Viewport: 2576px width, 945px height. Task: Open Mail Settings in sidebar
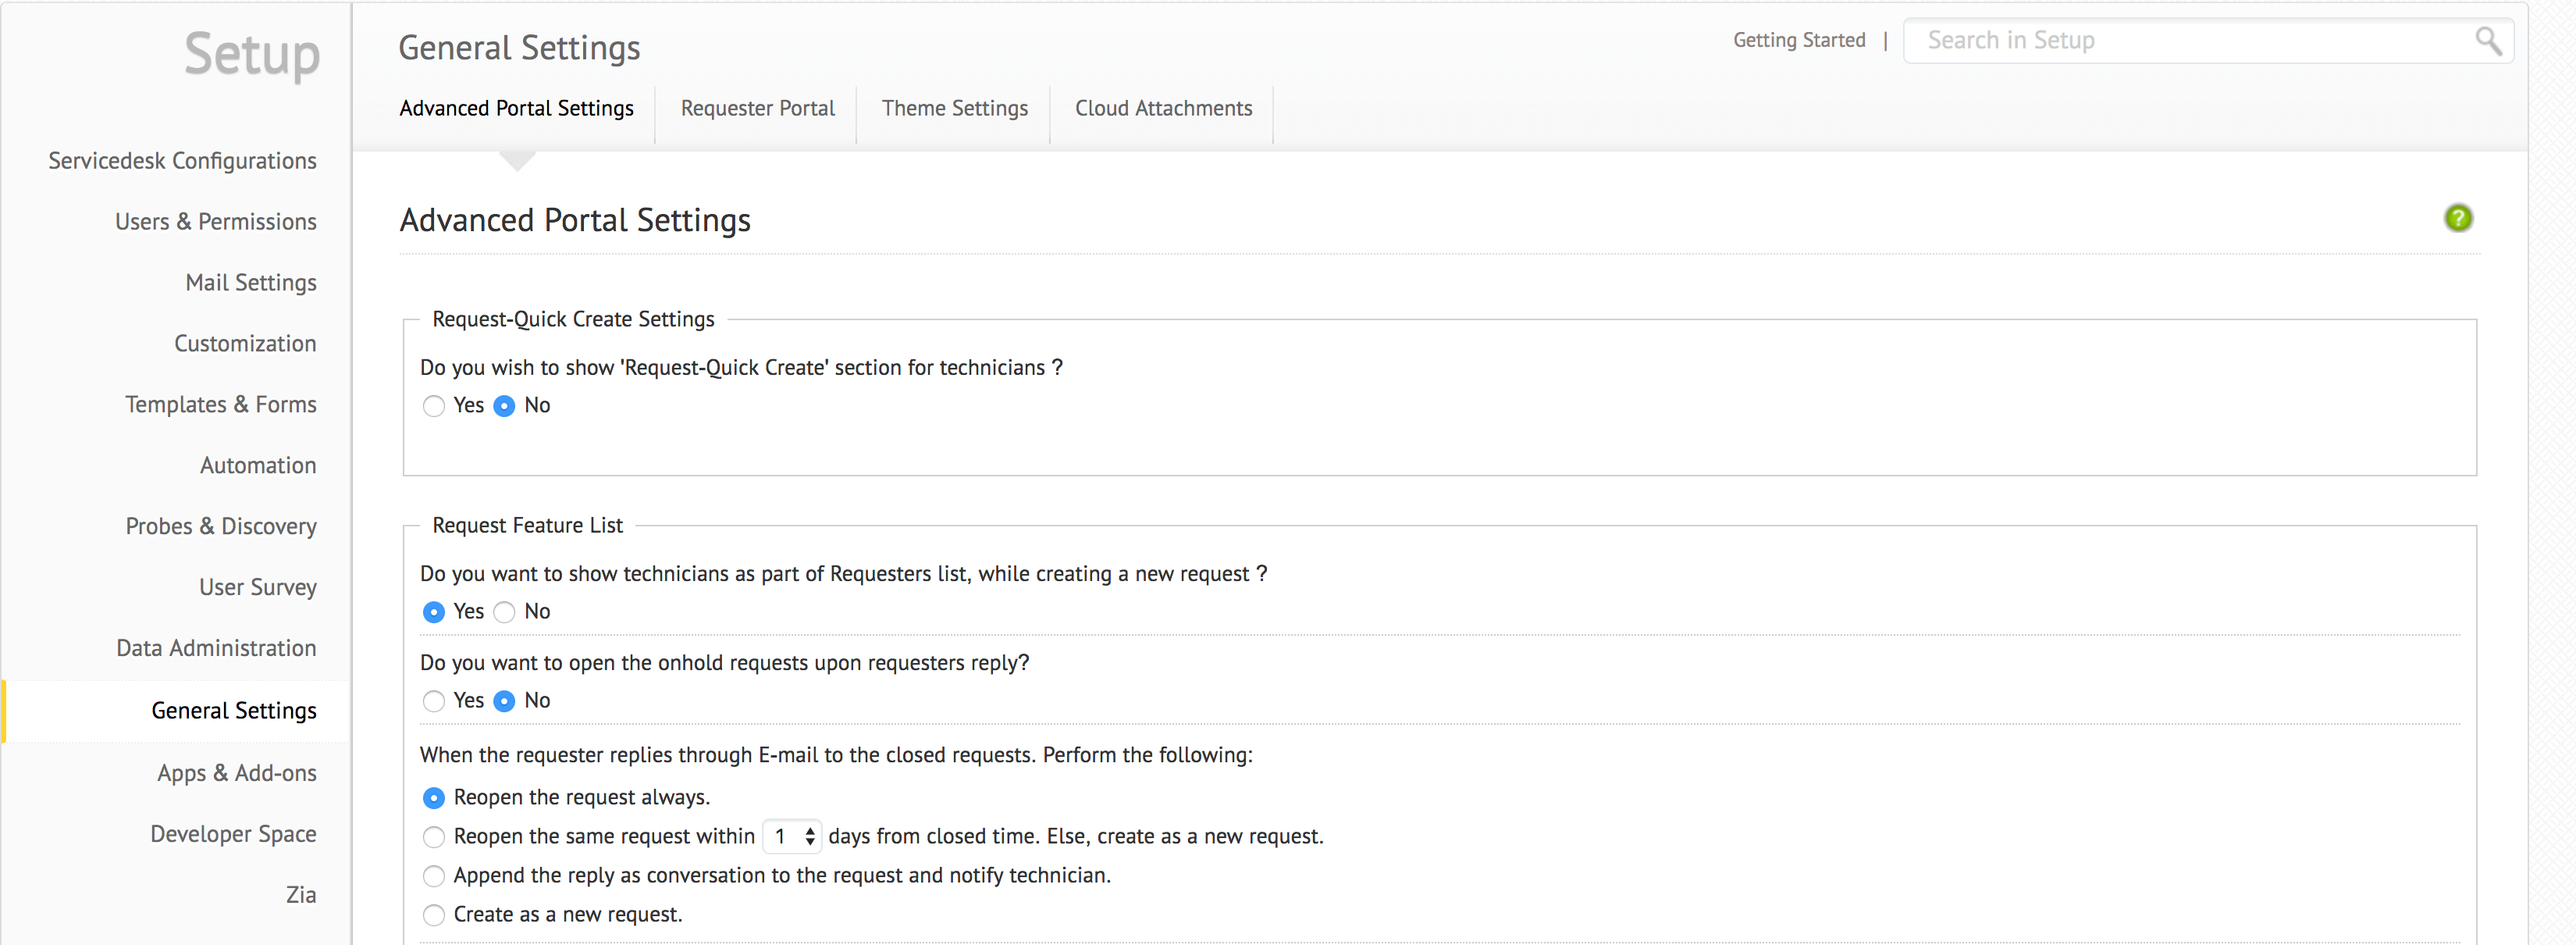point(250,283)
